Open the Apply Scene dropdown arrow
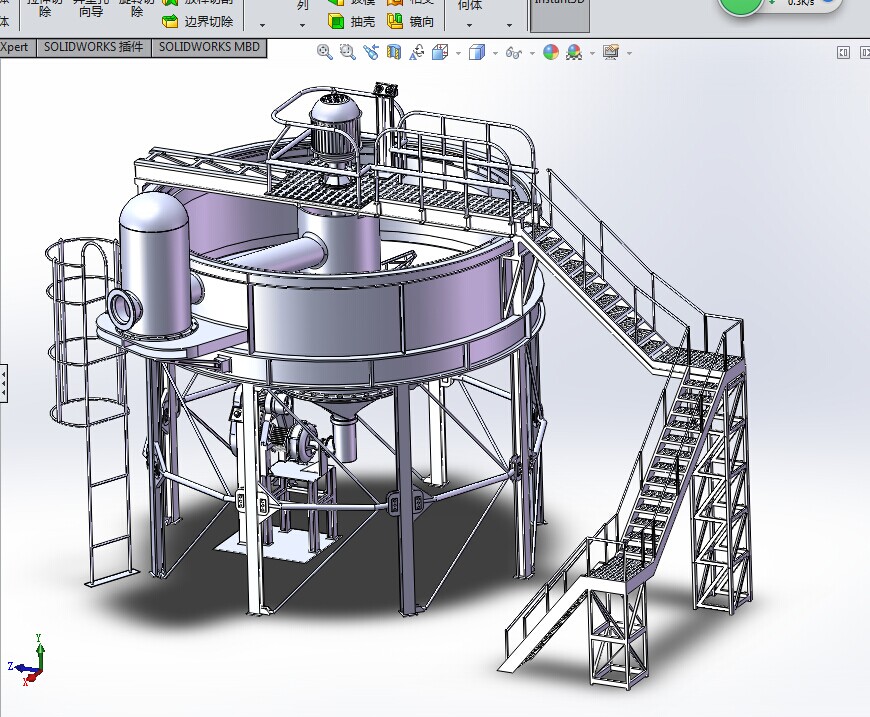 592,53
